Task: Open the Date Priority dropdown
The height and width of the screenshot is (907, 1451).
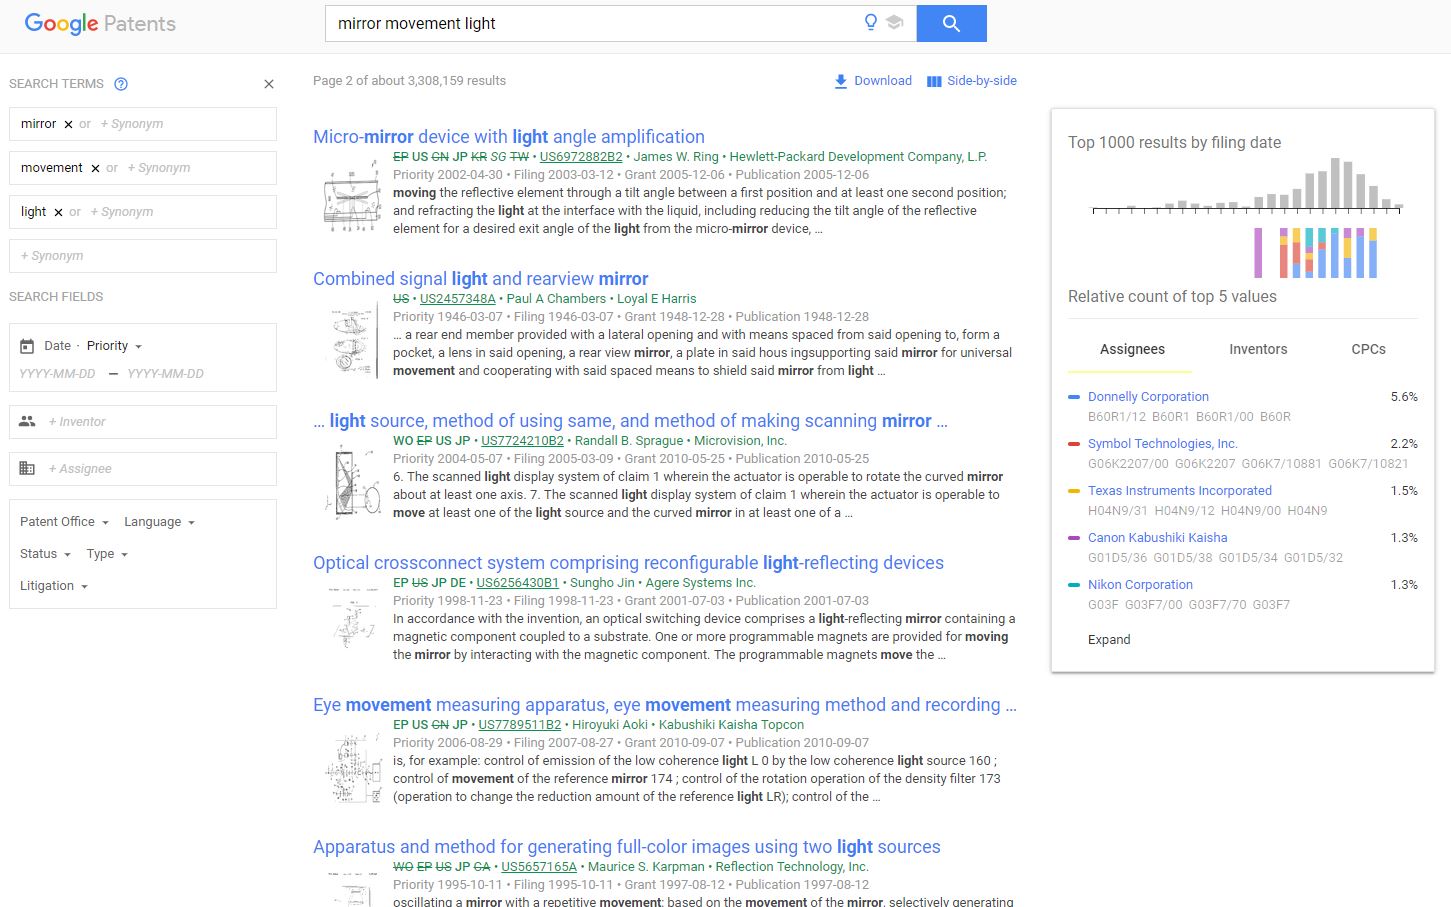Action: [x=114, y=346]
